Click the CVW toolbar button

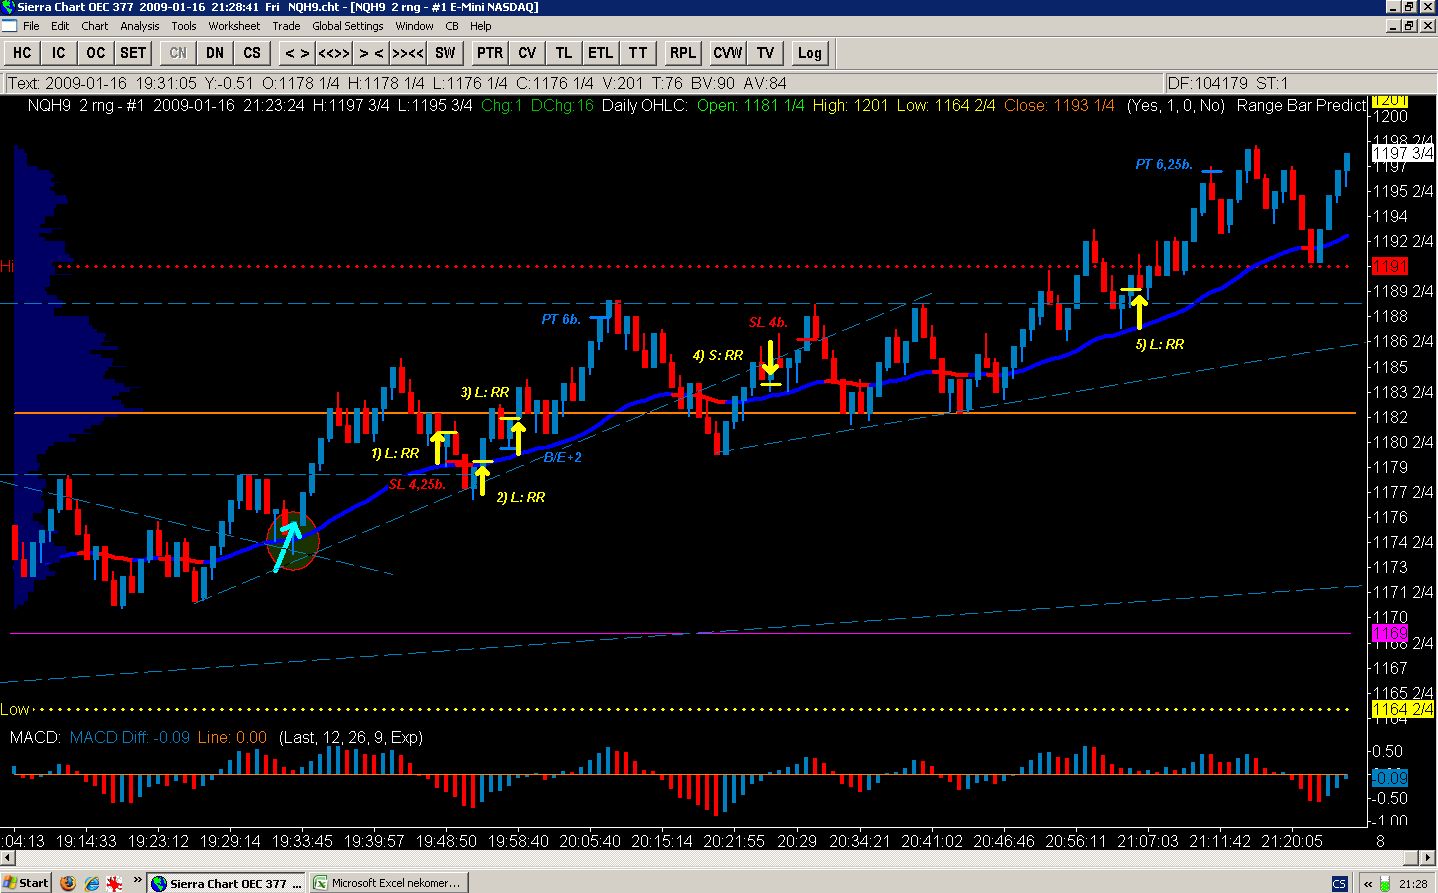point(728,53)
